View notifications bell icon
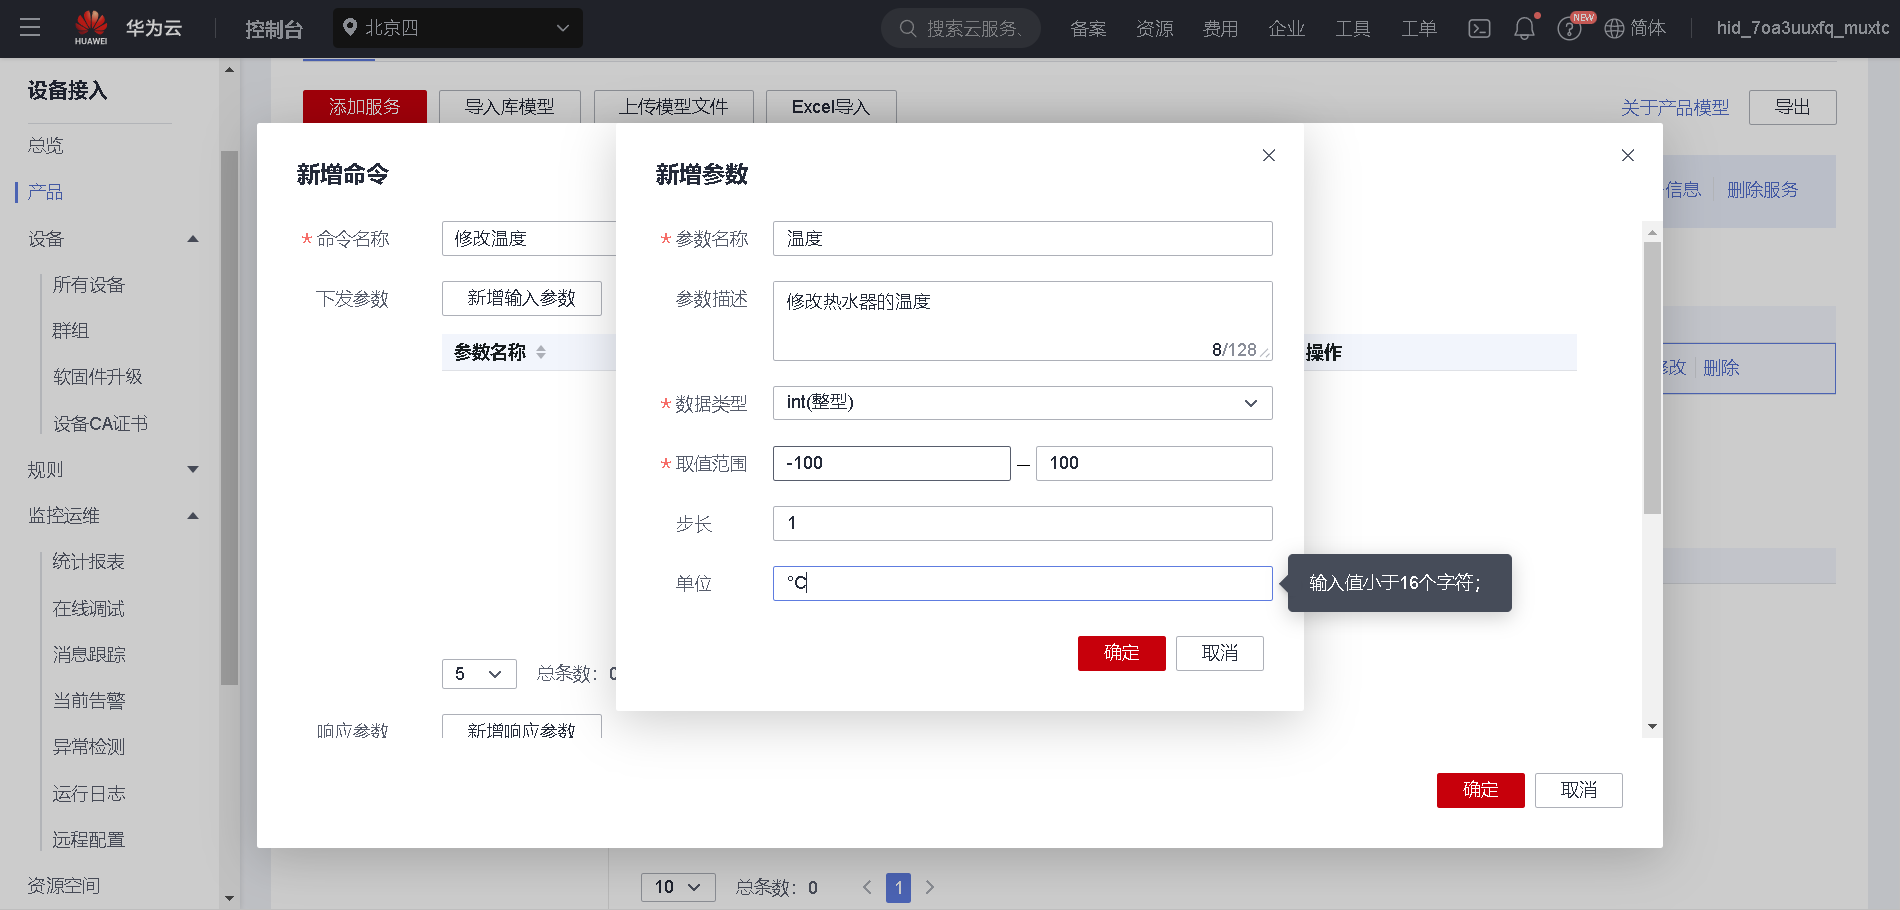Screen dimensions: 1900x910 pos(1524,28)
